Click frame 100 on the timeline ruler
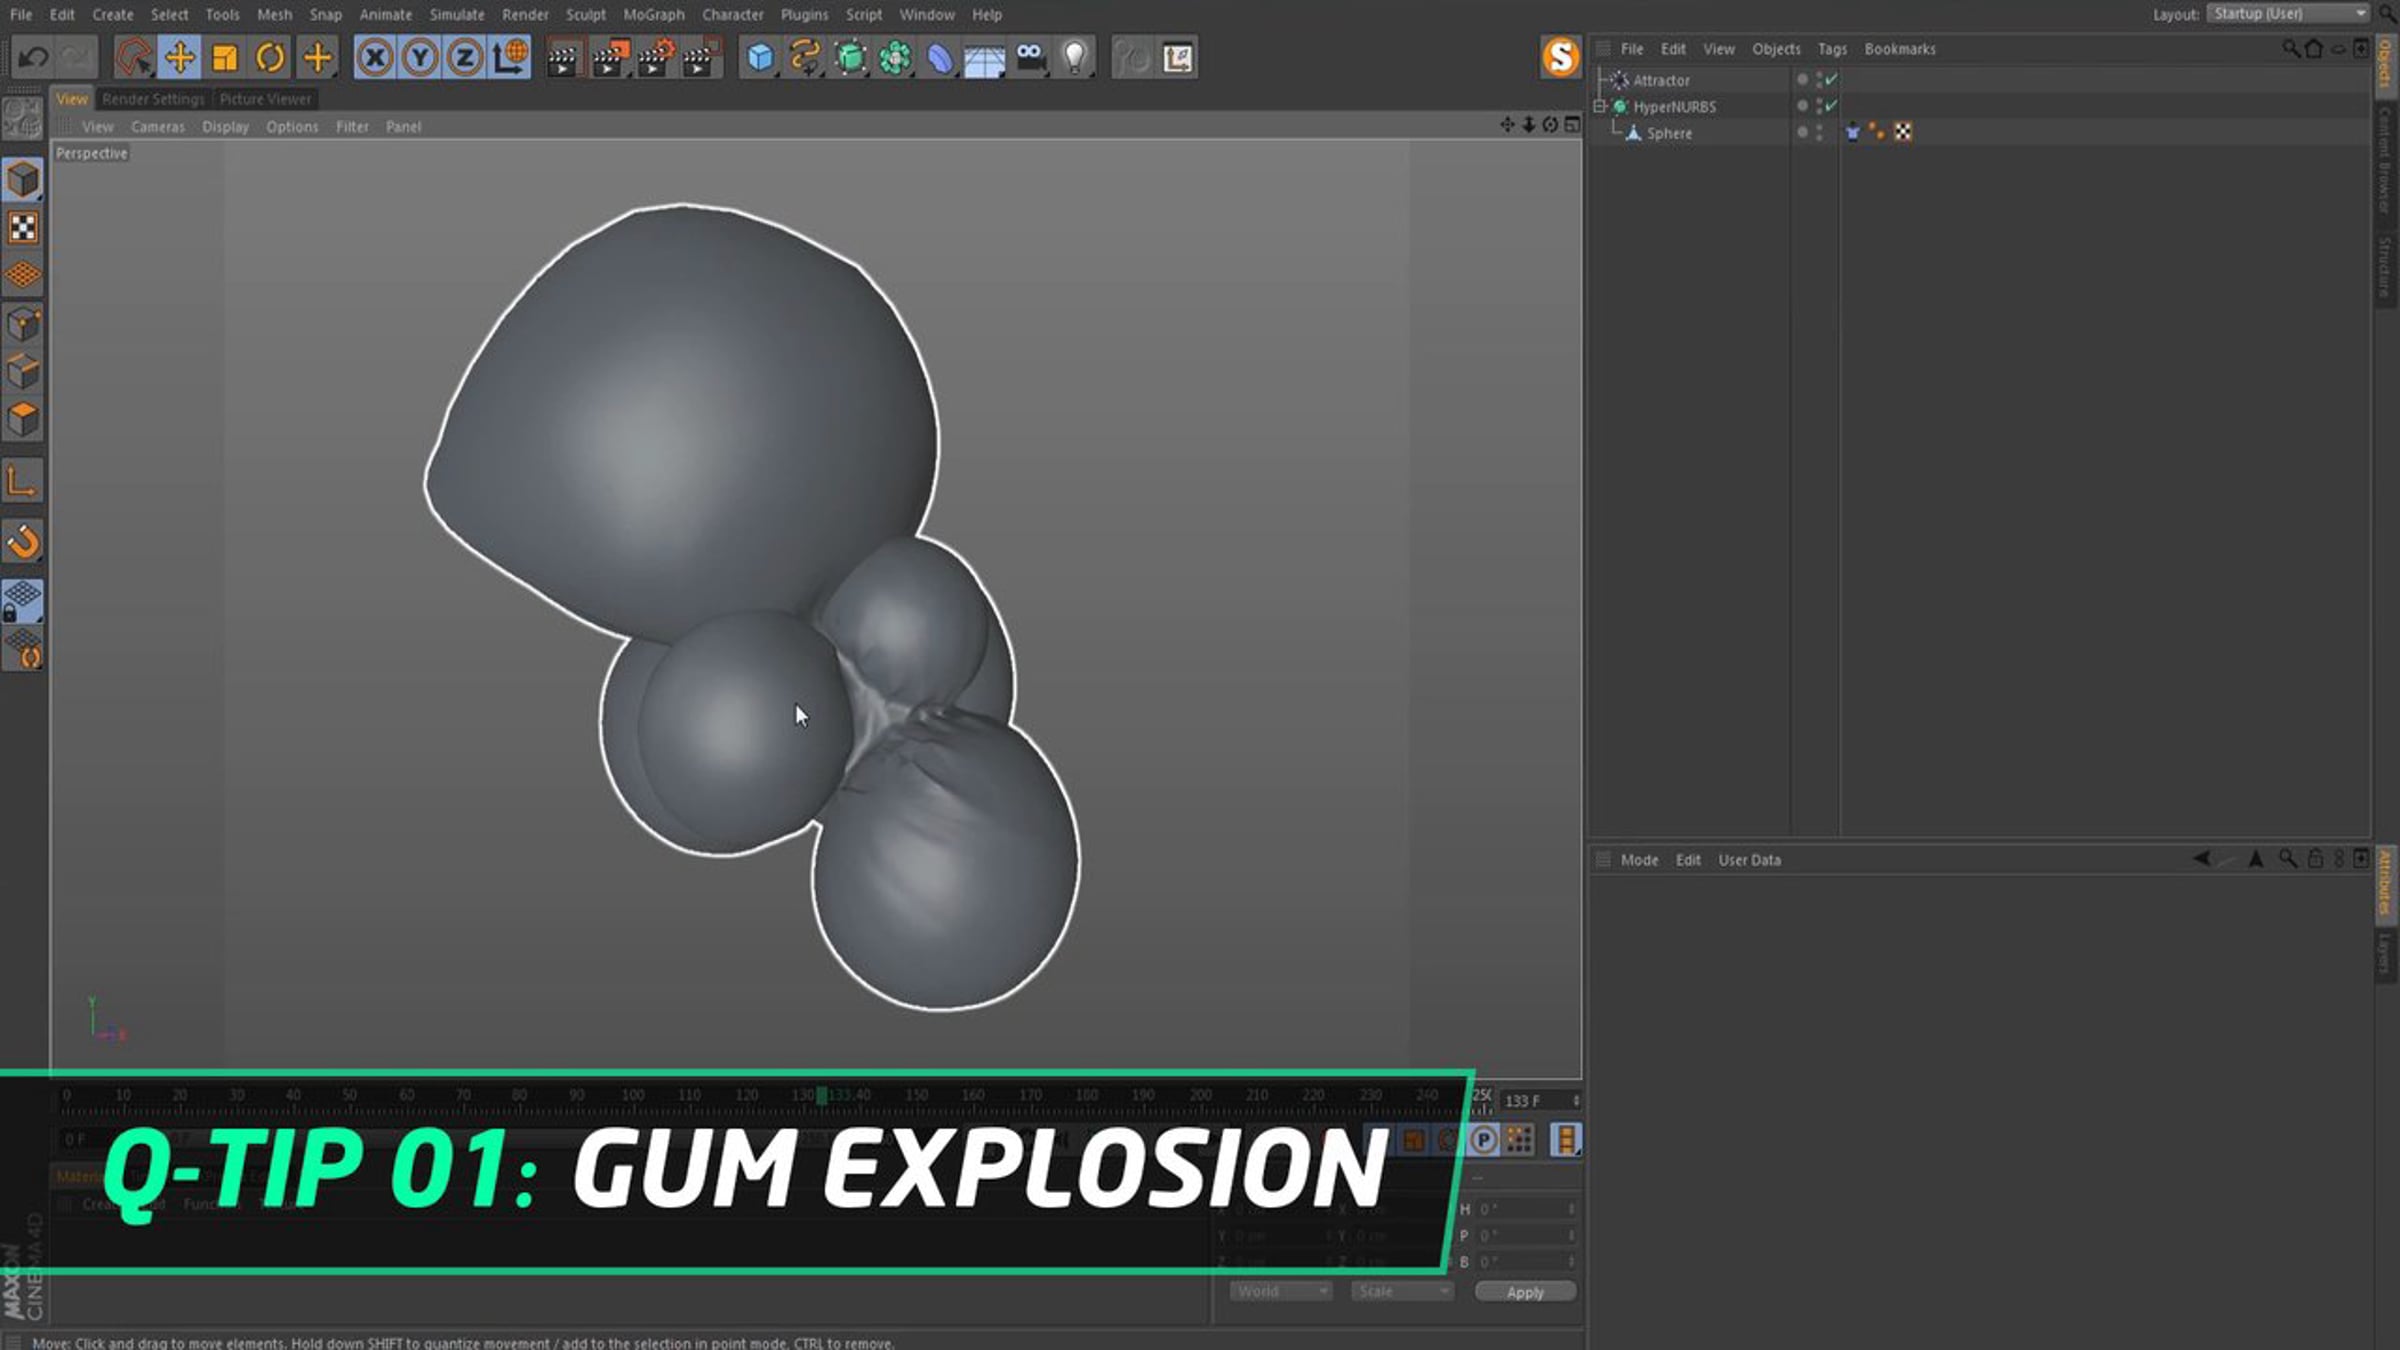The height and width of the screenshot is (1350, 2400). click(x=633, y=1096)
